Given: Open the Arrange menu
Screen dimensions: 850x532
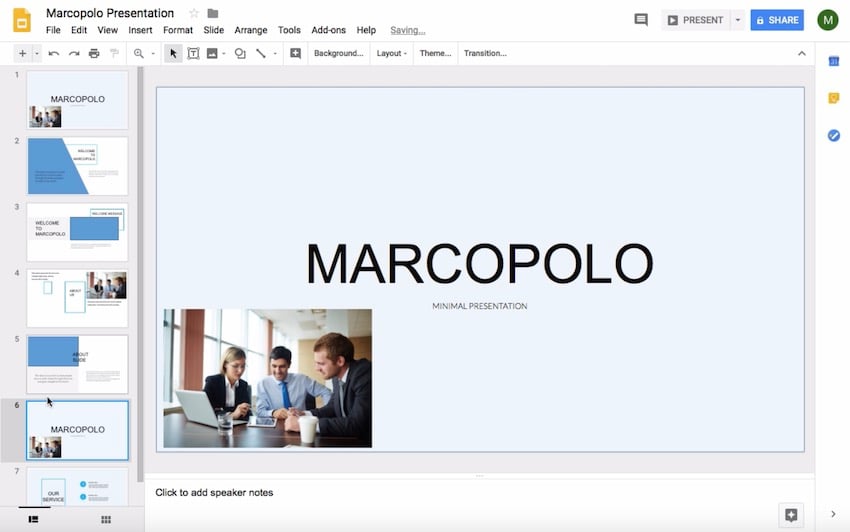Looking at the screenshot, I should [251, 30].
